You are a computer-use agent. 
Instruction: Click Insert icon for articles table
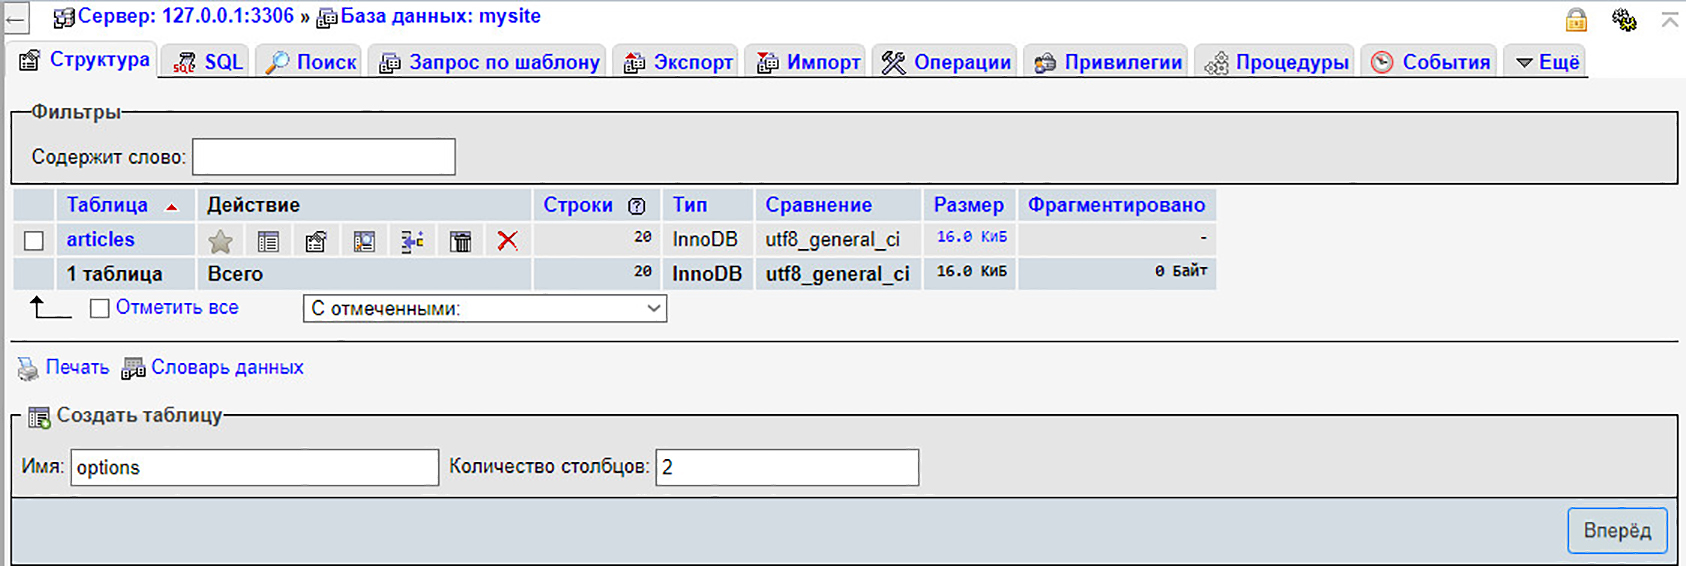[x=412, y=241]
